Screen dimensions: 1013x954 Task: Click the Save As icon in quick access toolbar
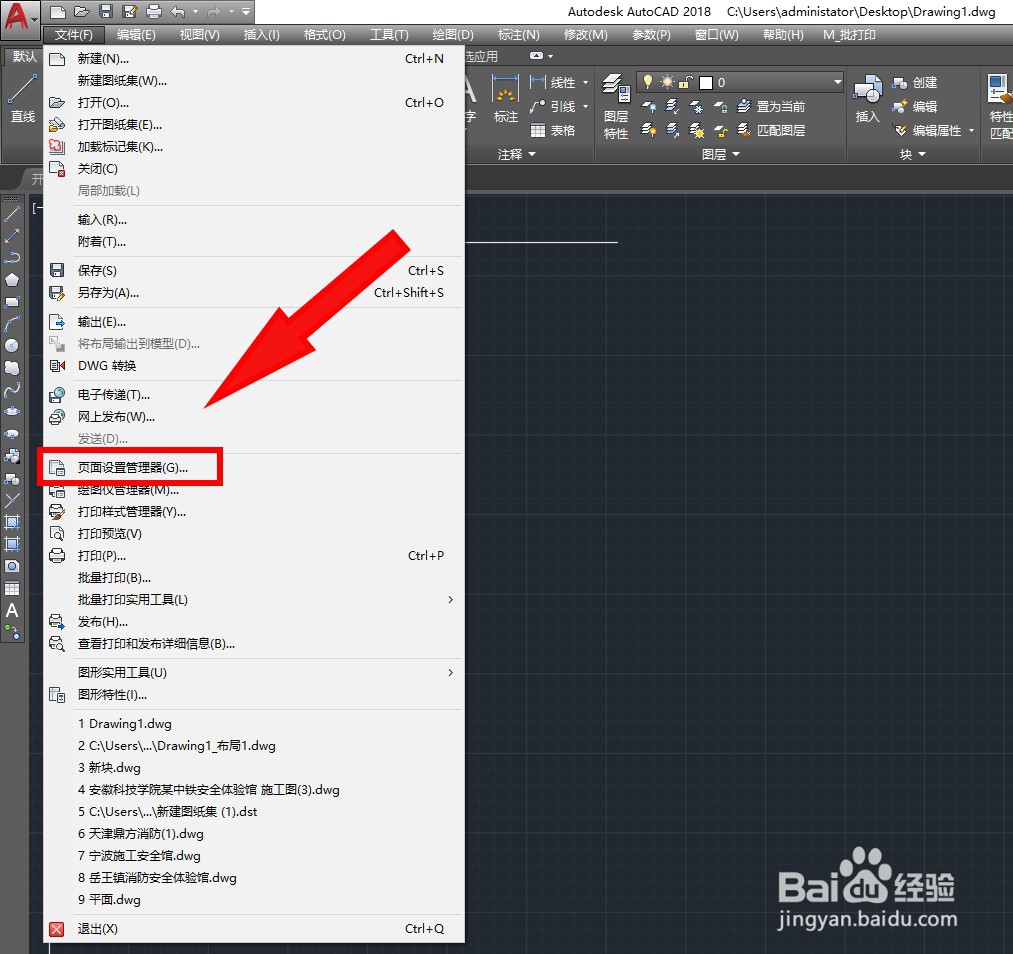pos(130,12)
